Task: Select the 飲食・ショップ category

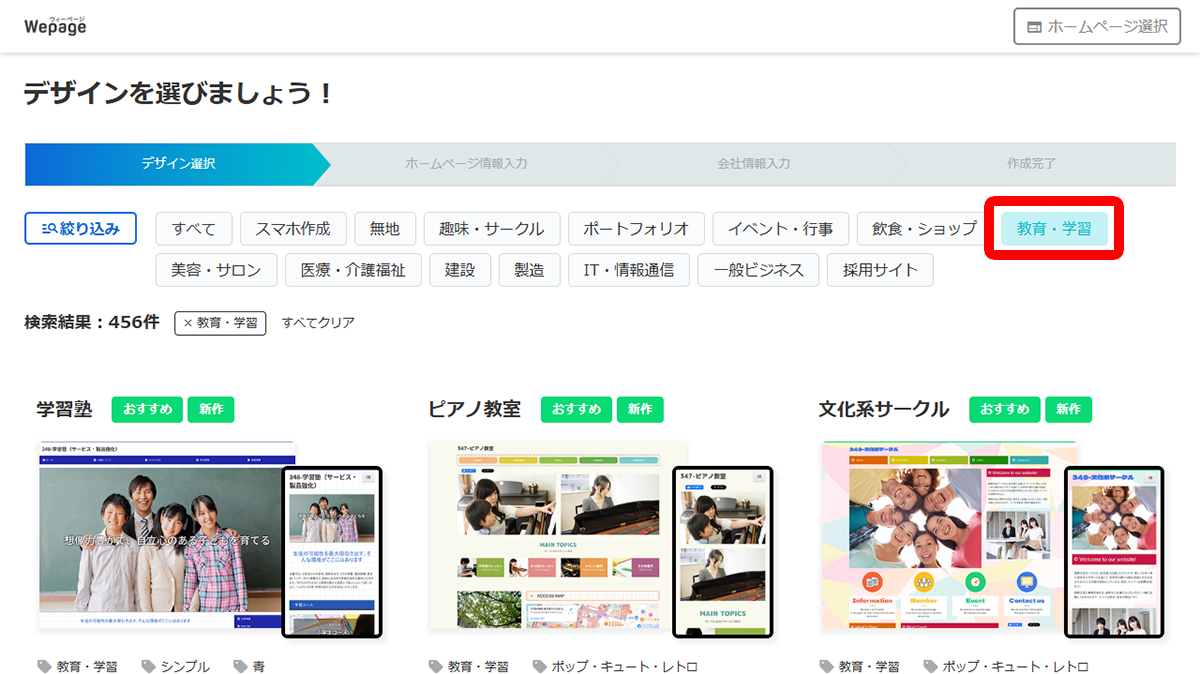Action: coord(923,229)
